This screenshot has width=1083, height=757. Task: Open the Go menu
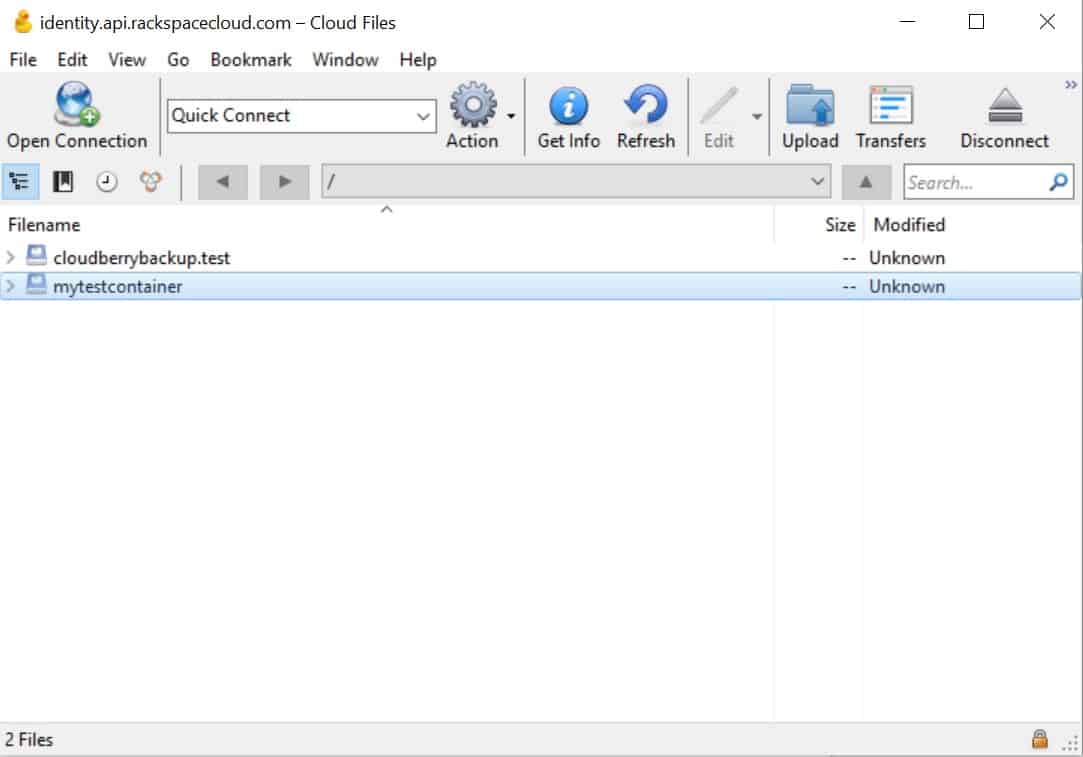pos(178,60)
